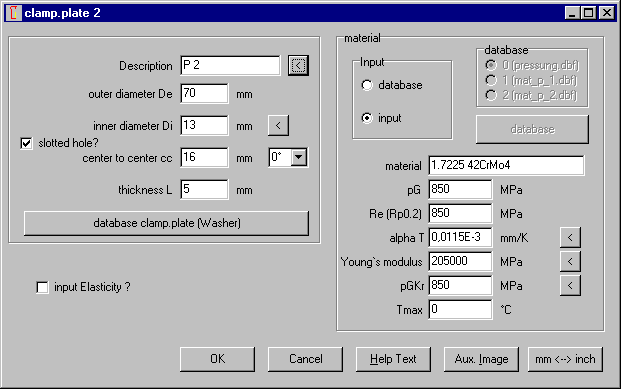Click the arrow button beside Description field
The height and width of the screenshot is (389, 621).
pyautogui.click(x=298, y=65)
